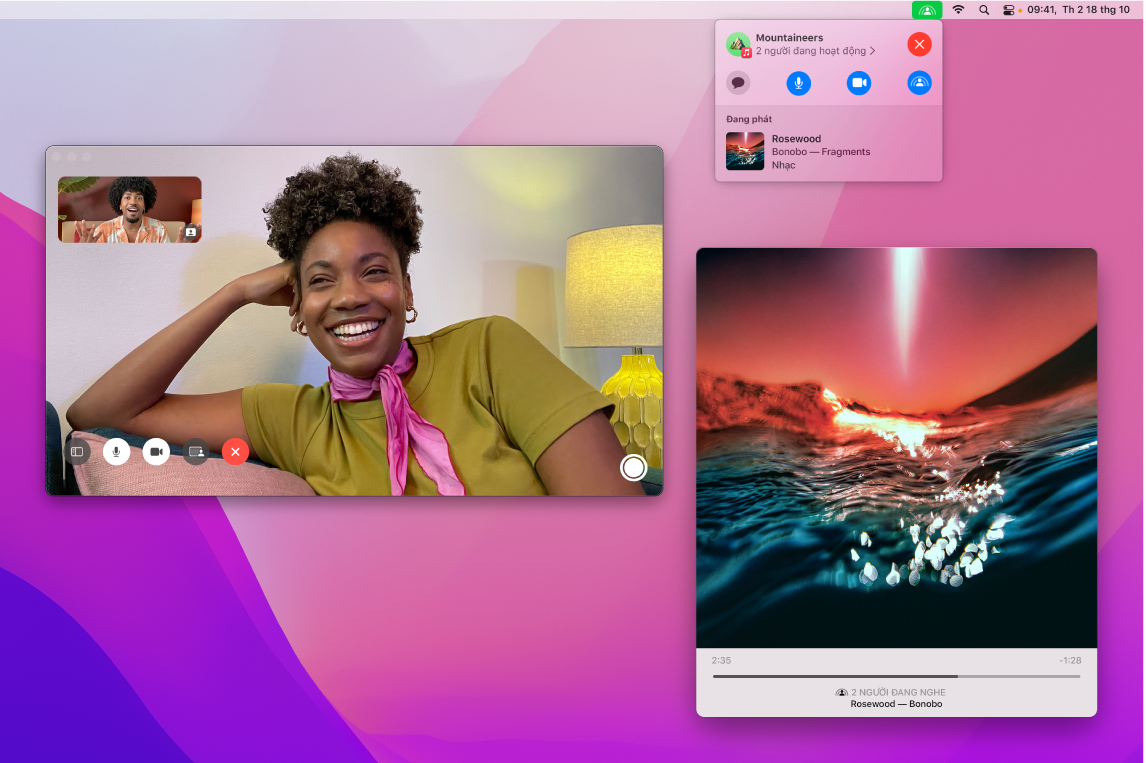Open Spotlight search in the menu bar

(983, 10)
